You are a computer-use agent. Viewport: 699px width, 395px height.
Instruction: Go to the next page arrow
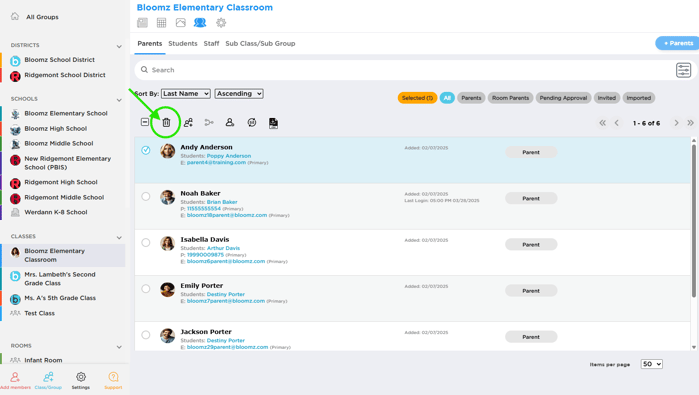(x=676, y=123)
